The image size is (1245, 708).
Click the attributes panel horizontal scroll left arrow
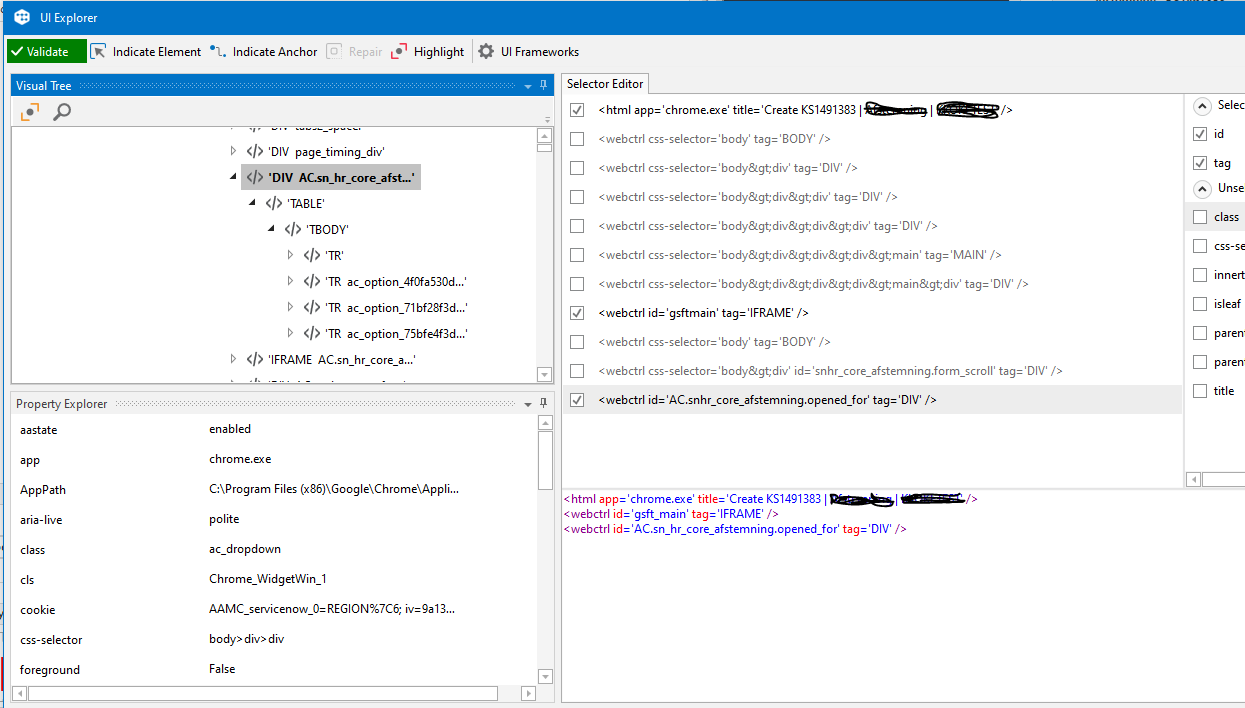1193,480
